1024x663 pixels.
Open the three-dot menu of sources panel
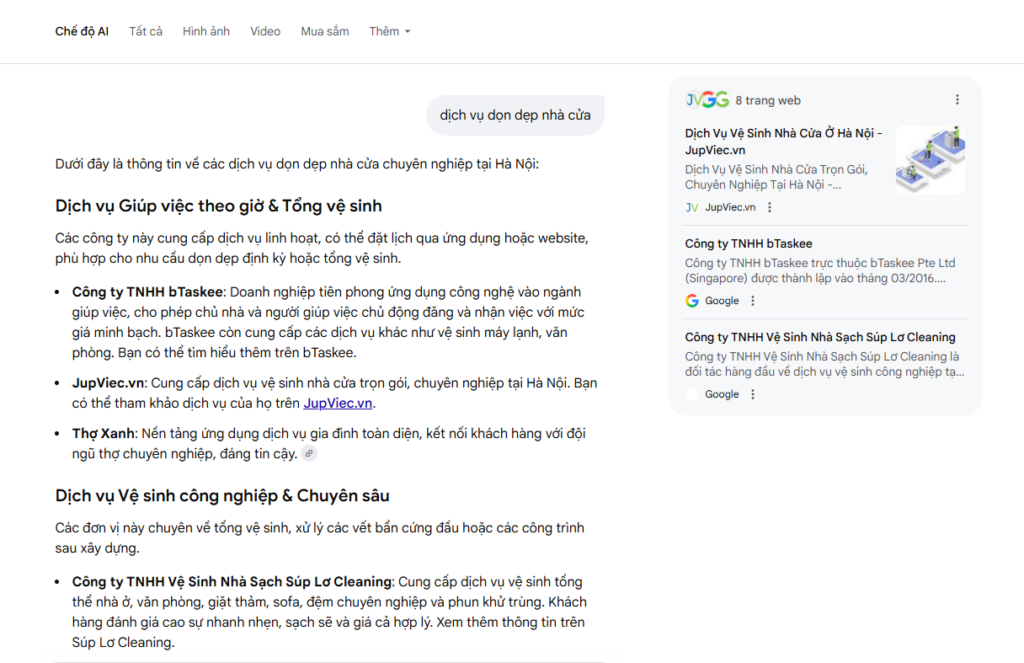(957, 100)
